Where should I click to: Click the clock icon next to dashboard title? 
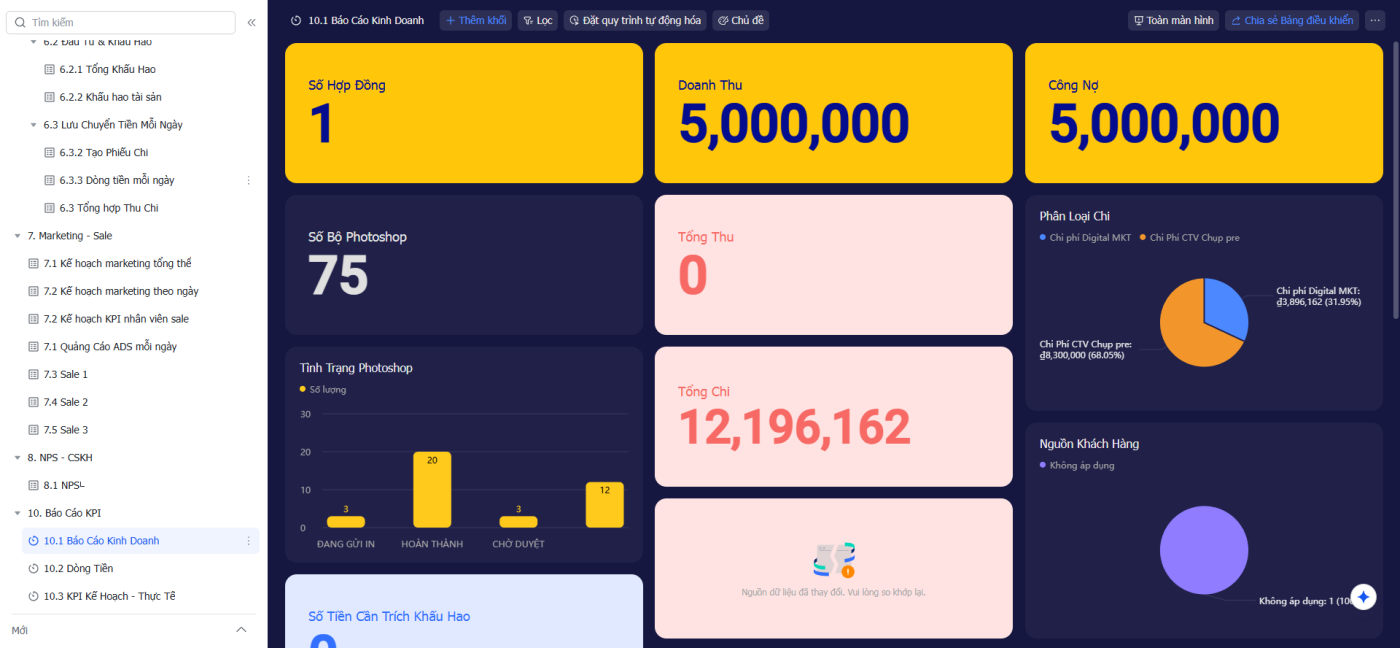[296, 20]
